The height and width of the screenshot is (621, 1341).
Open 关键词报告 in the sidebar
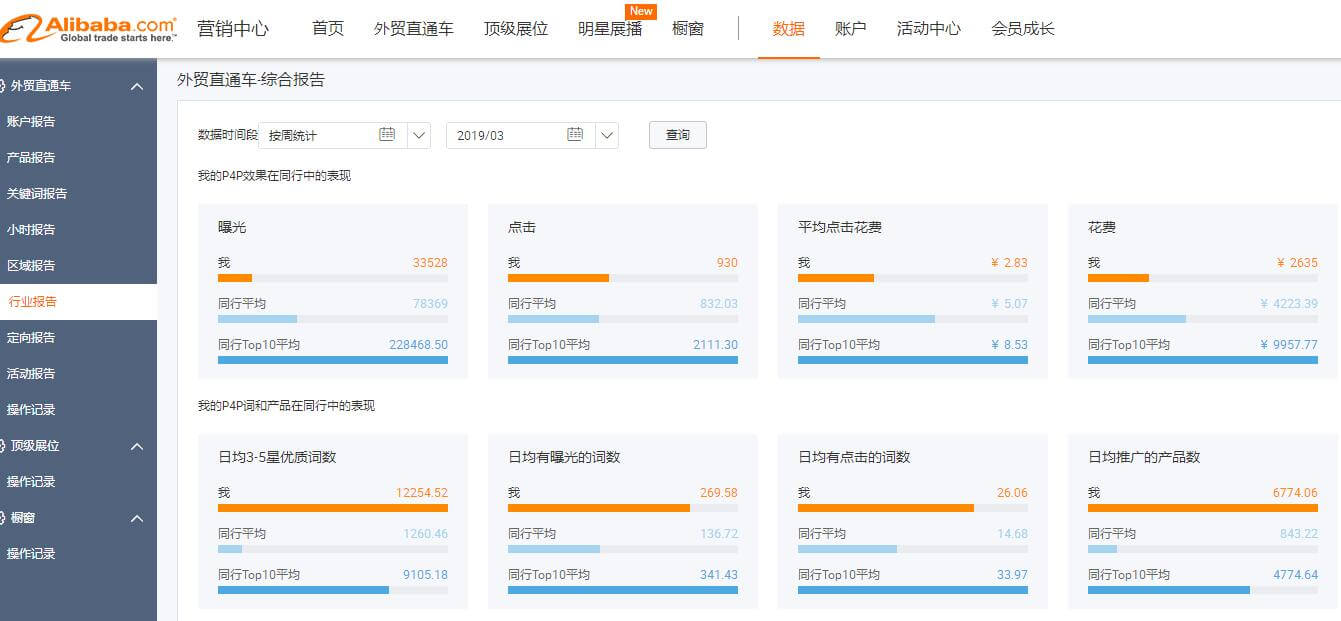point(37,194)
